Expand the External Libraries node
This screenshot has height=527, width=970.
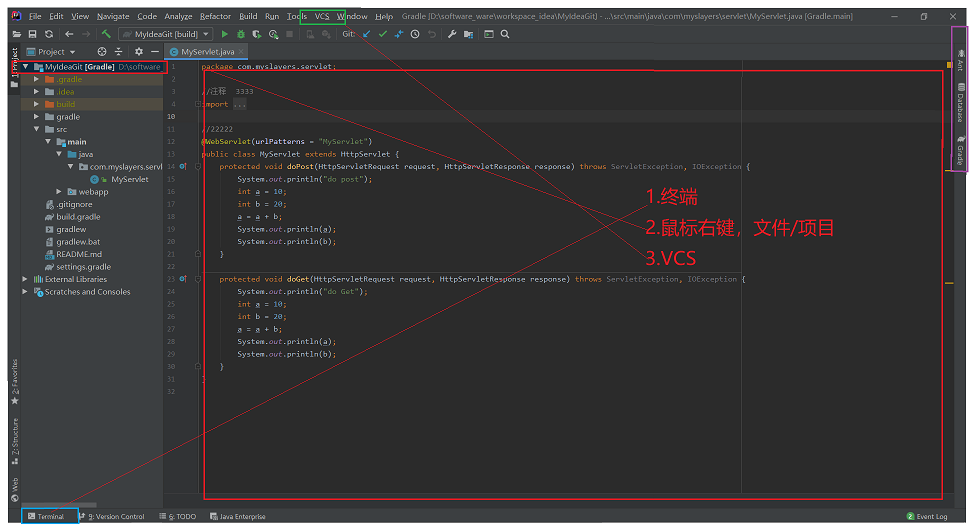pos(26,279)
